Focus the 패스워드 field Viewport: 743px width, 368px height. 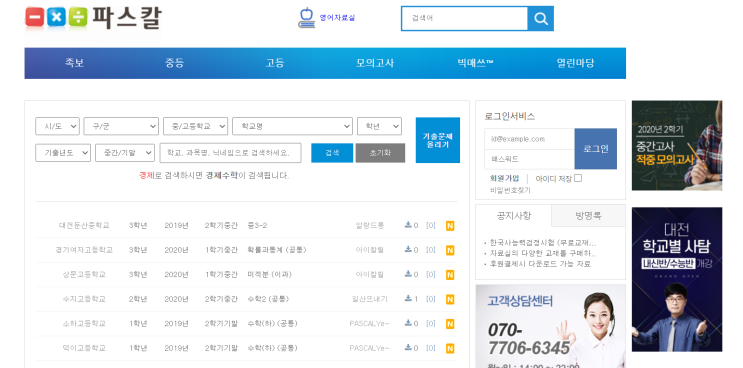click(x=529, y=159)
